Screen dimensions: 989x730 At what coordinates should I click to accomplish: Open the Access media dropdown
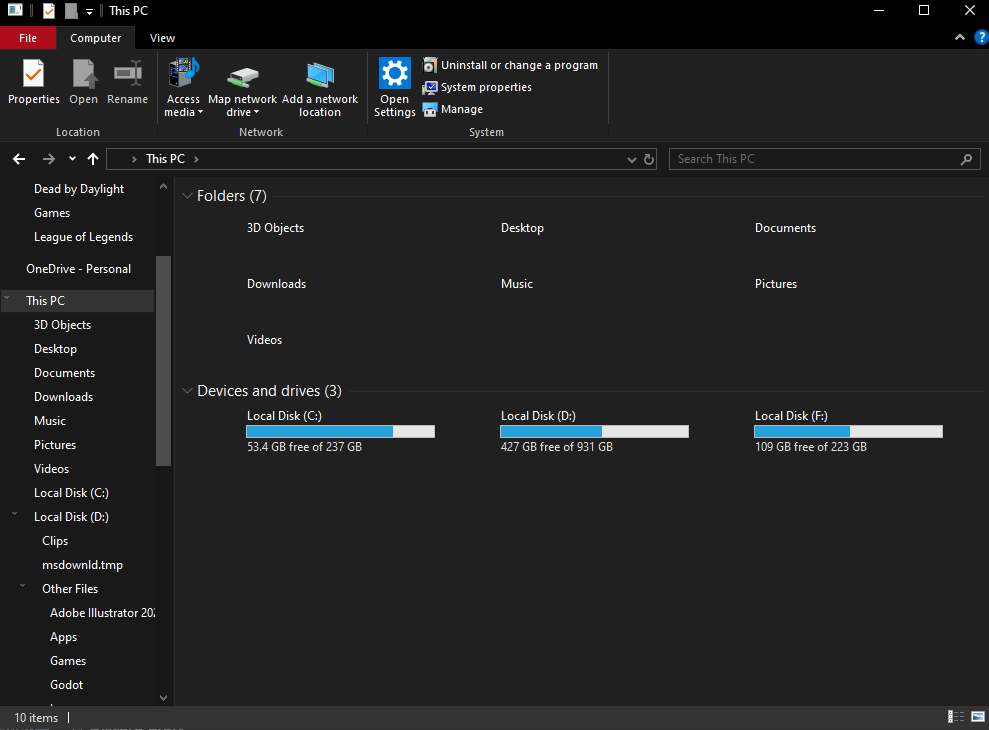183,86
